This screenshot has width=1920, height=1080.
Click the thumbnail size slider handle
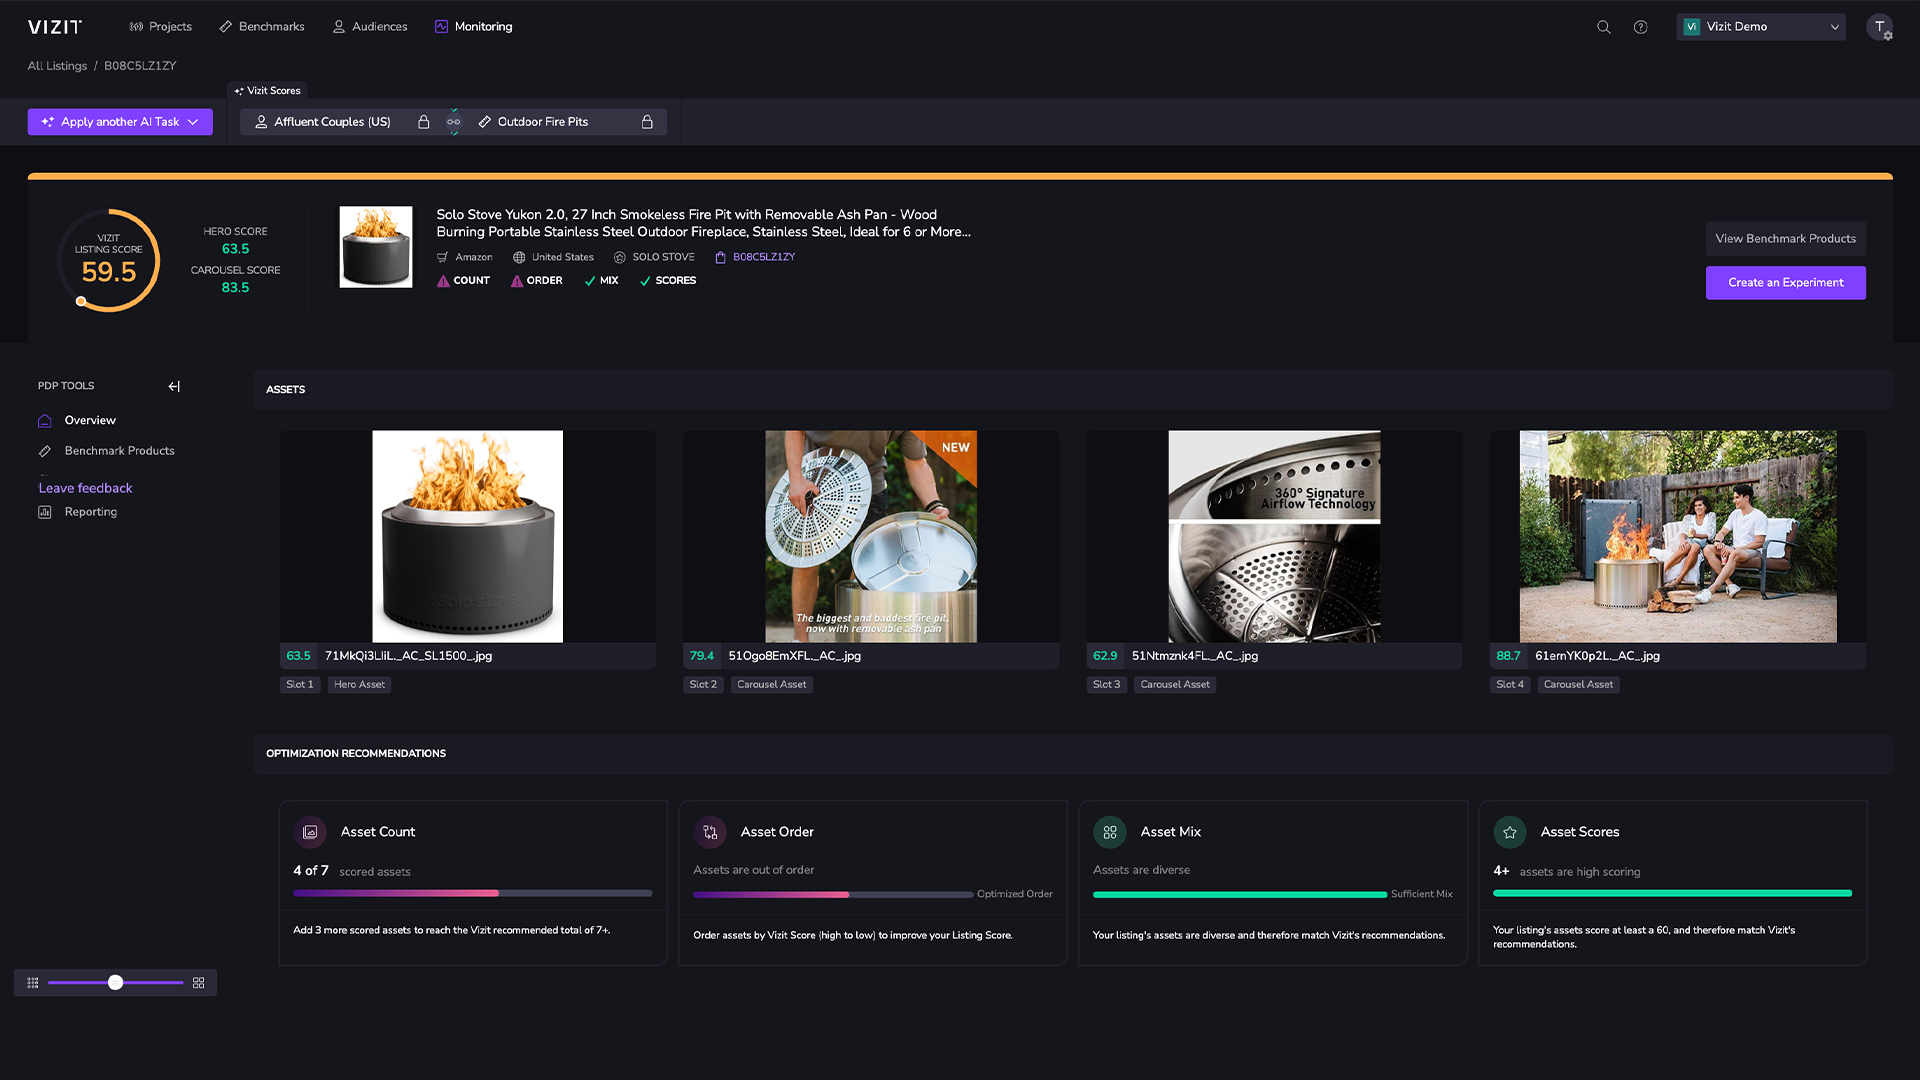(x=116, y=983)
